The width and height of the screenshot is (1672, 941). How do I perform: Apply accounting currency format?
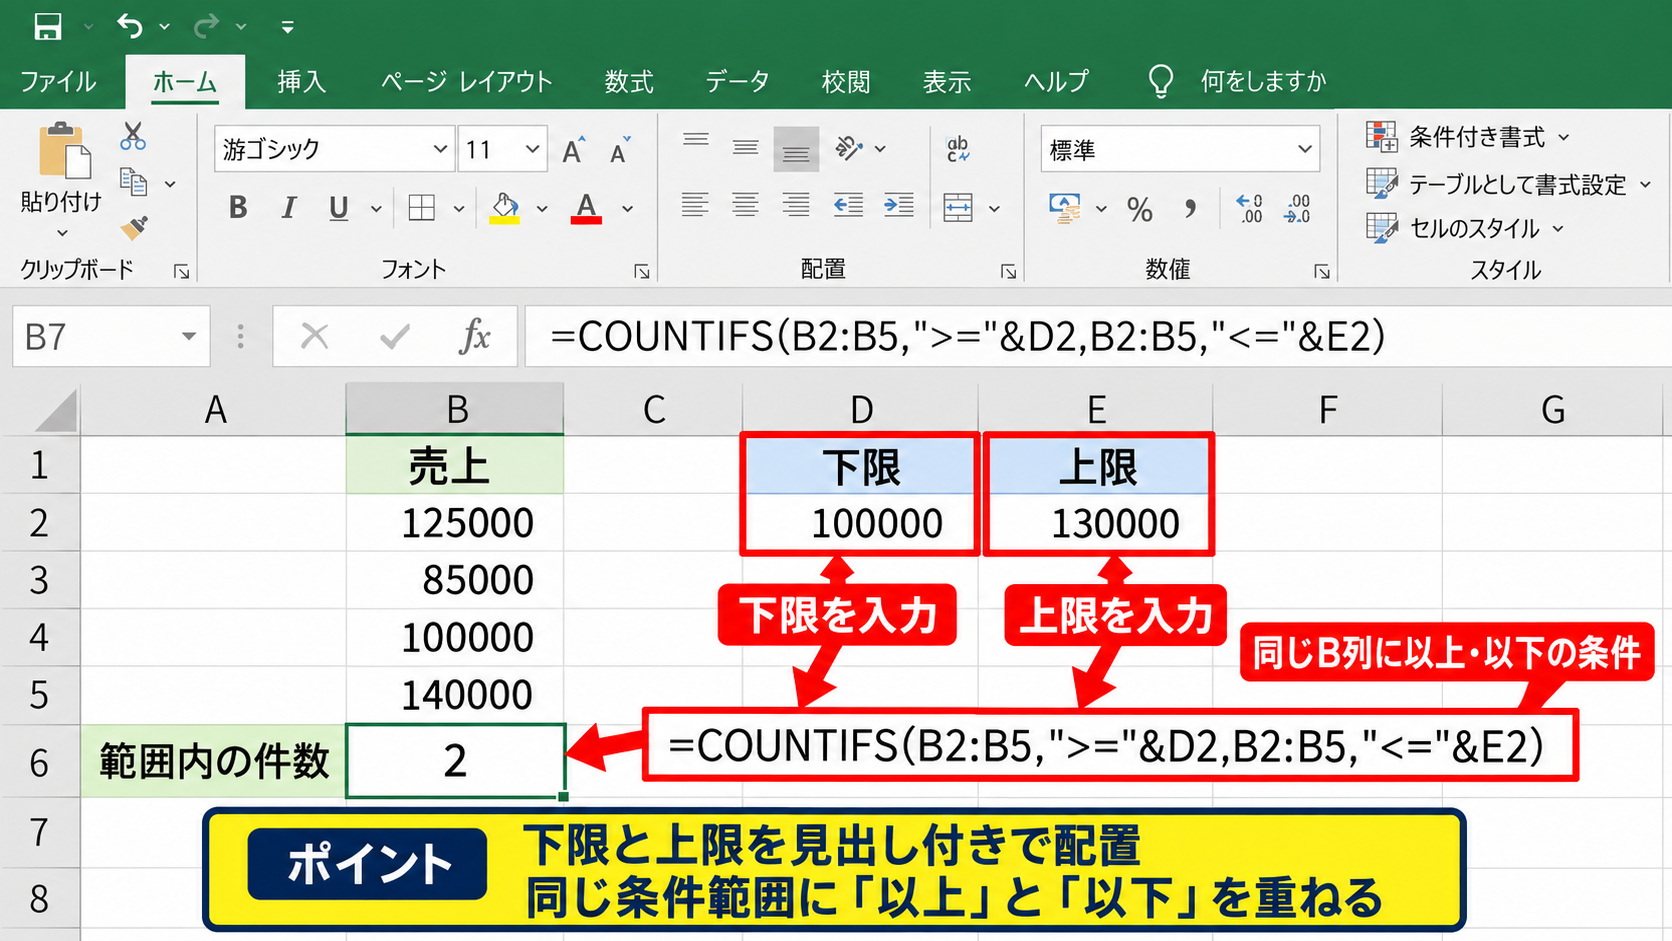[x=1065, y=208]
